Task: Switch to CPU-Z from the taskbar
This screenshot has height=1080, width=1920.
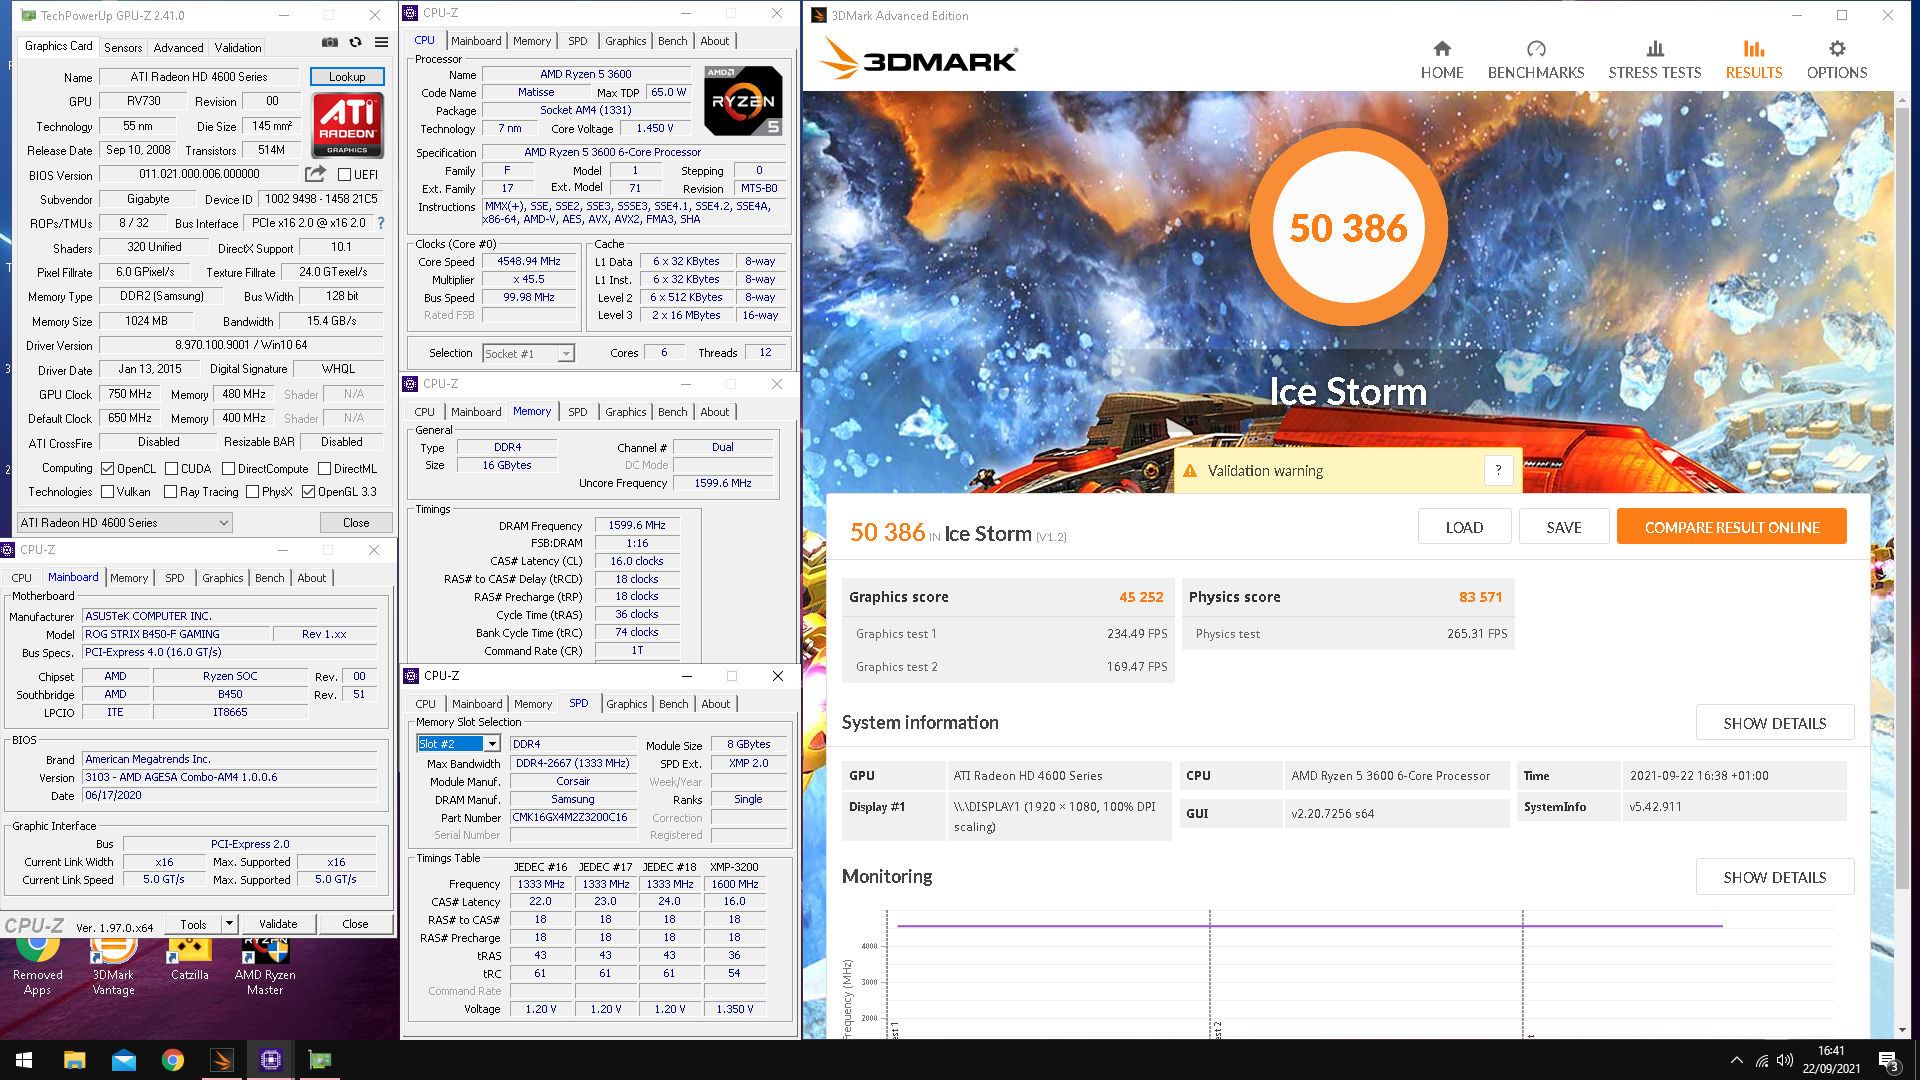Action: click(x=270, y=1060)
